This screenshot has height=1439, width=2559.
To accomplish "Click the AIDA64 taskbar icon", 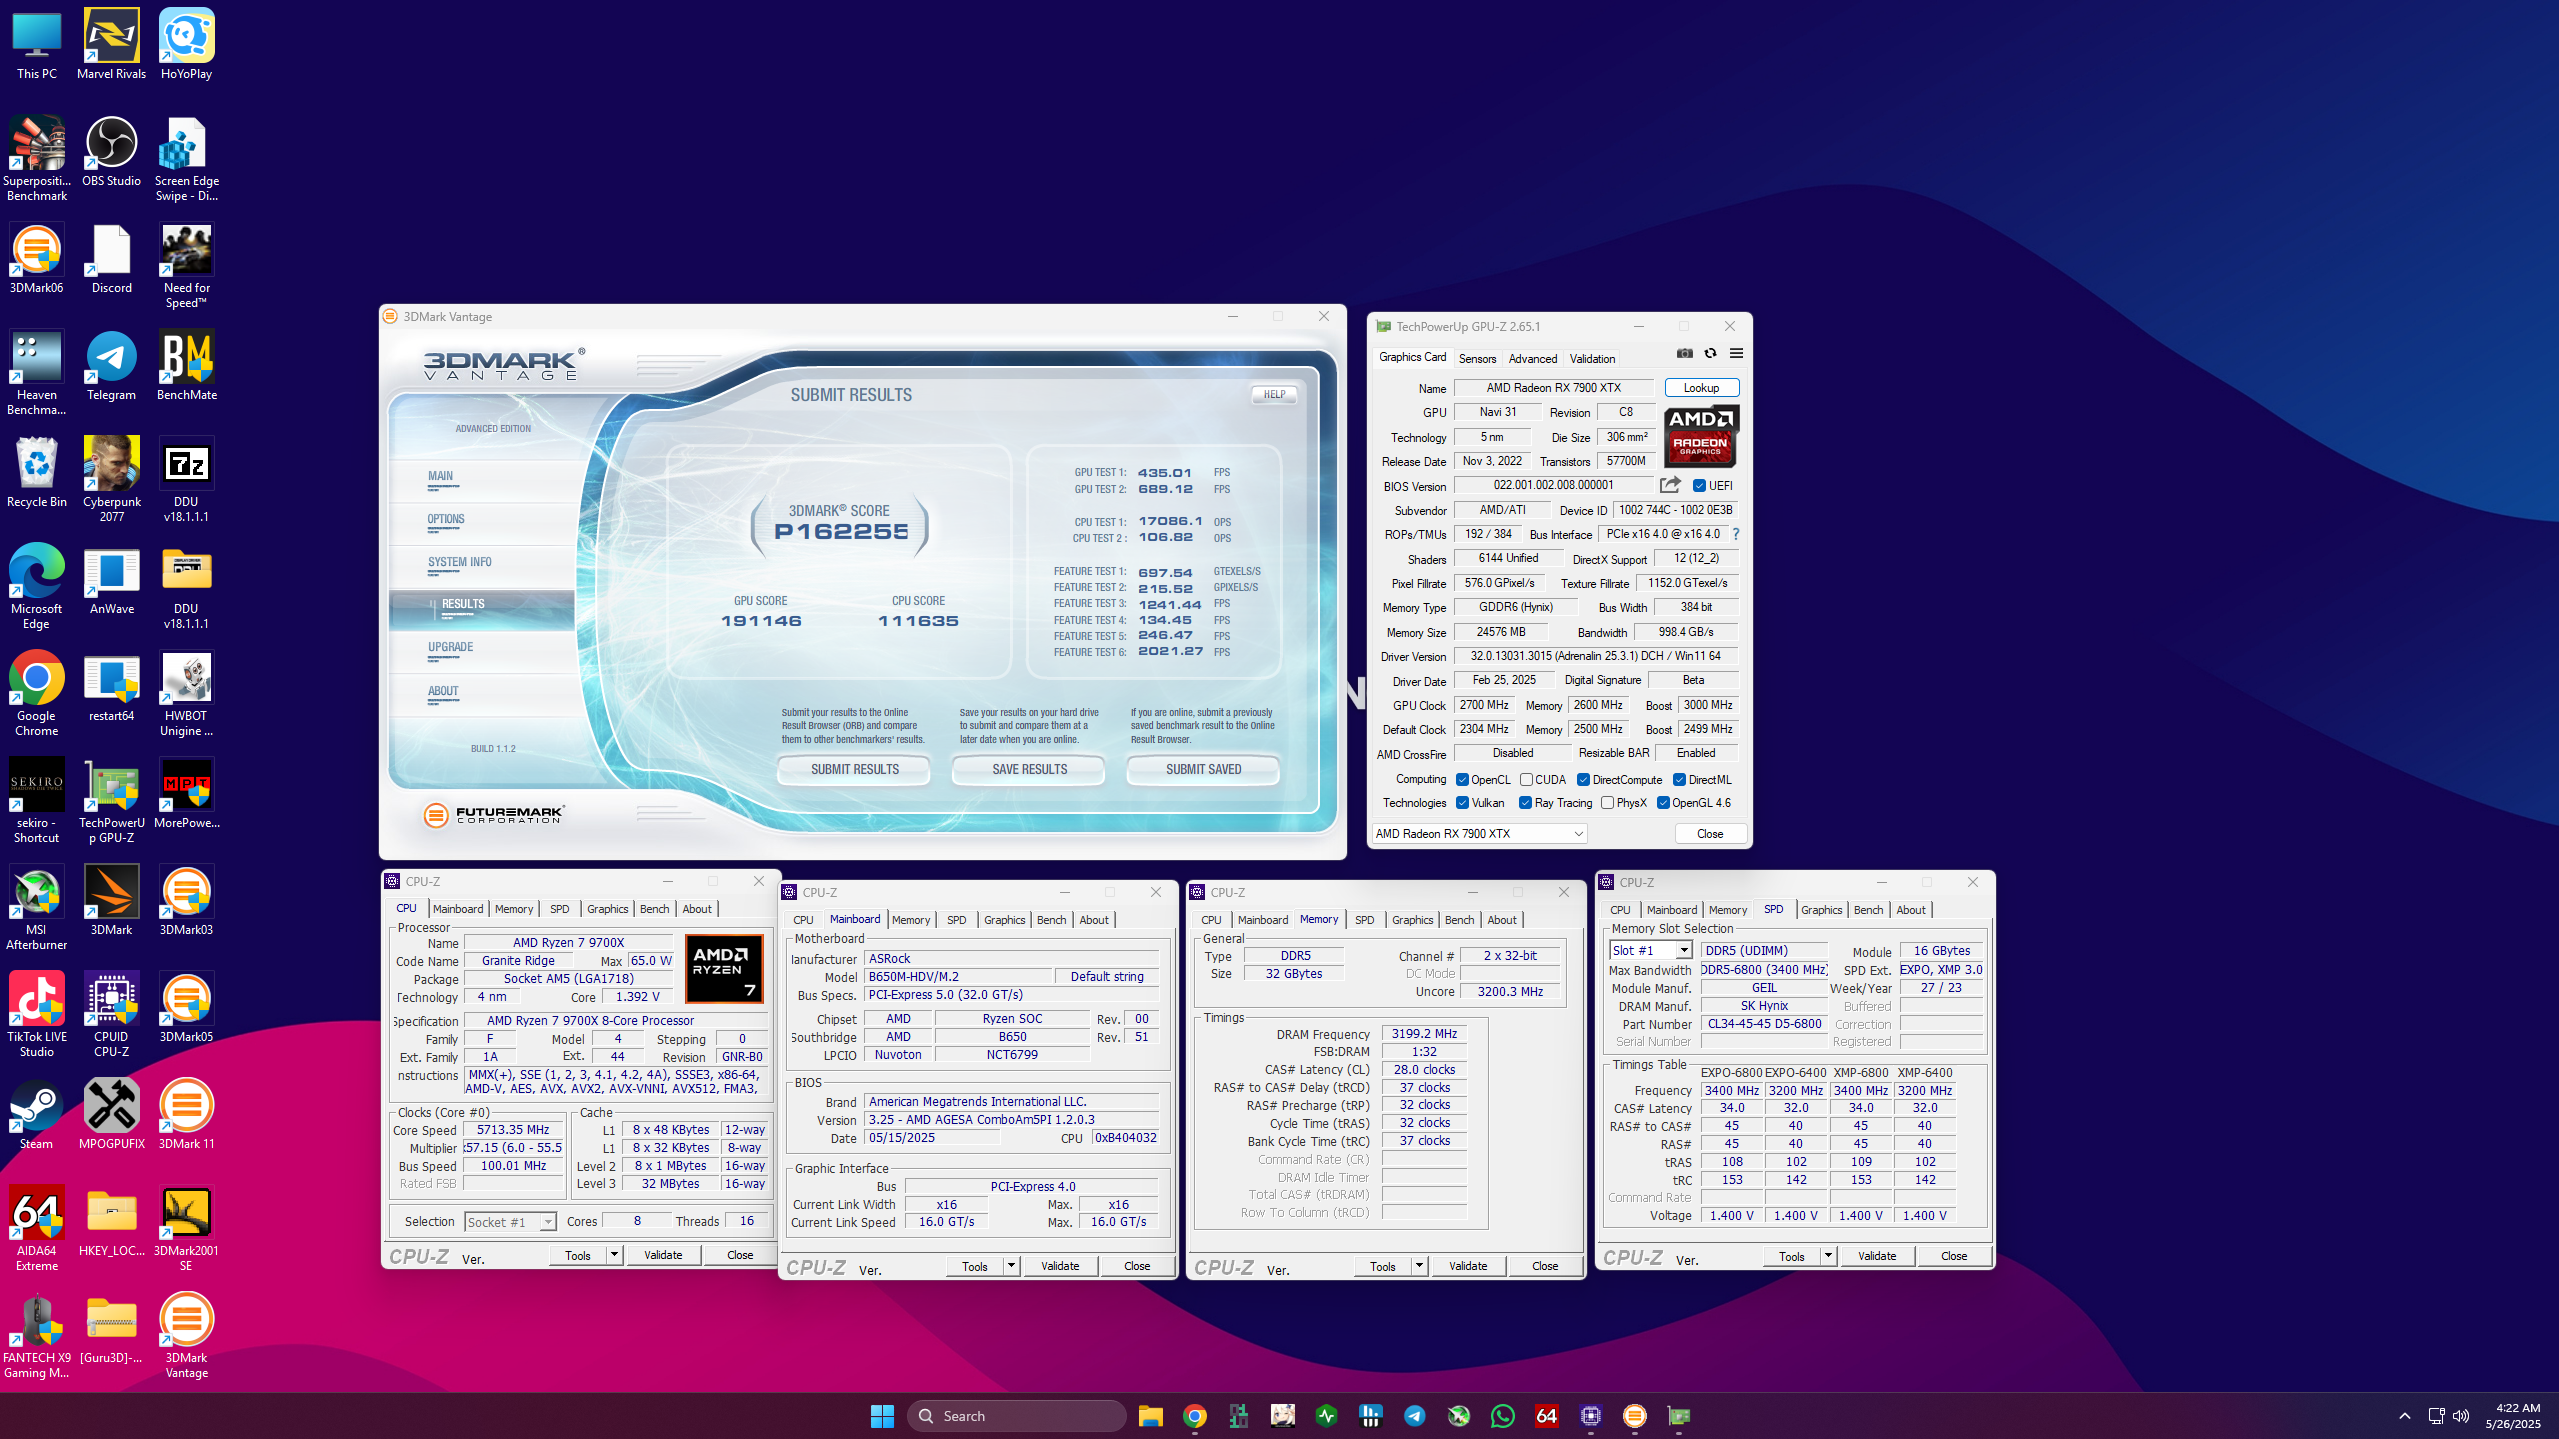I will [x=1546, y=1416].
